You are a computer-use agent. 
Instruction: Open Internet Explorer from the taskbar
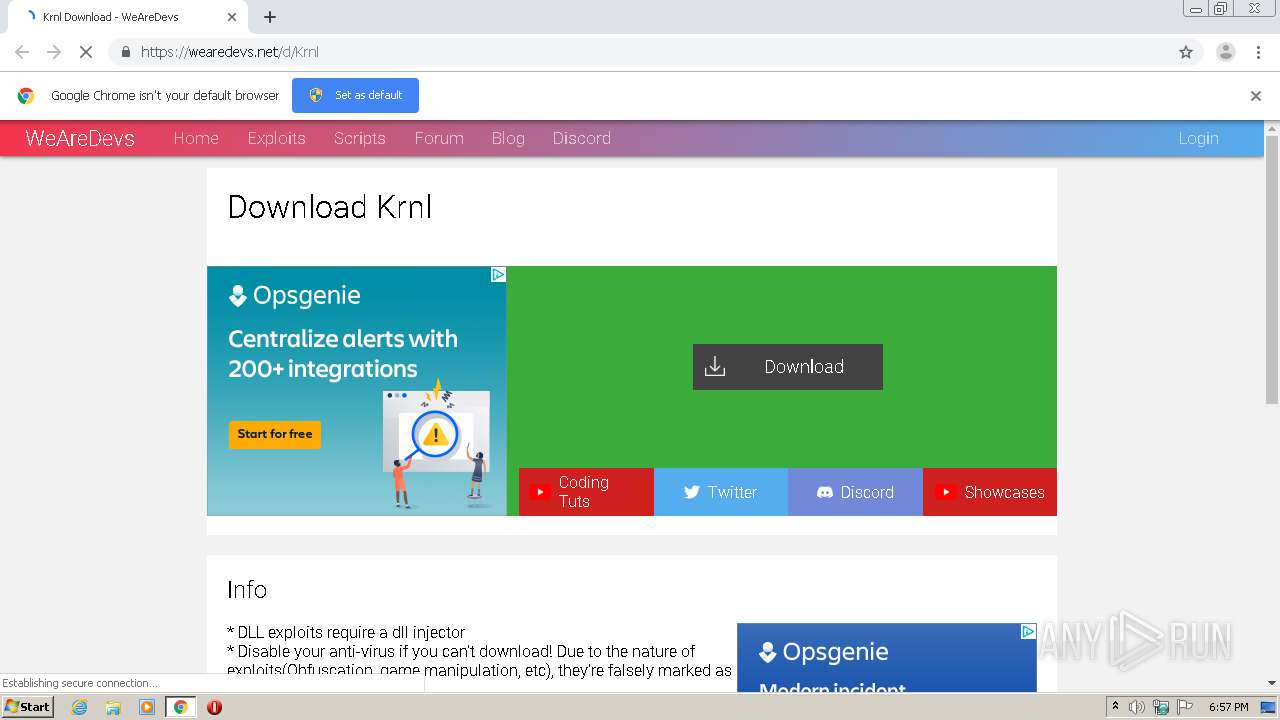pos(79,707)
